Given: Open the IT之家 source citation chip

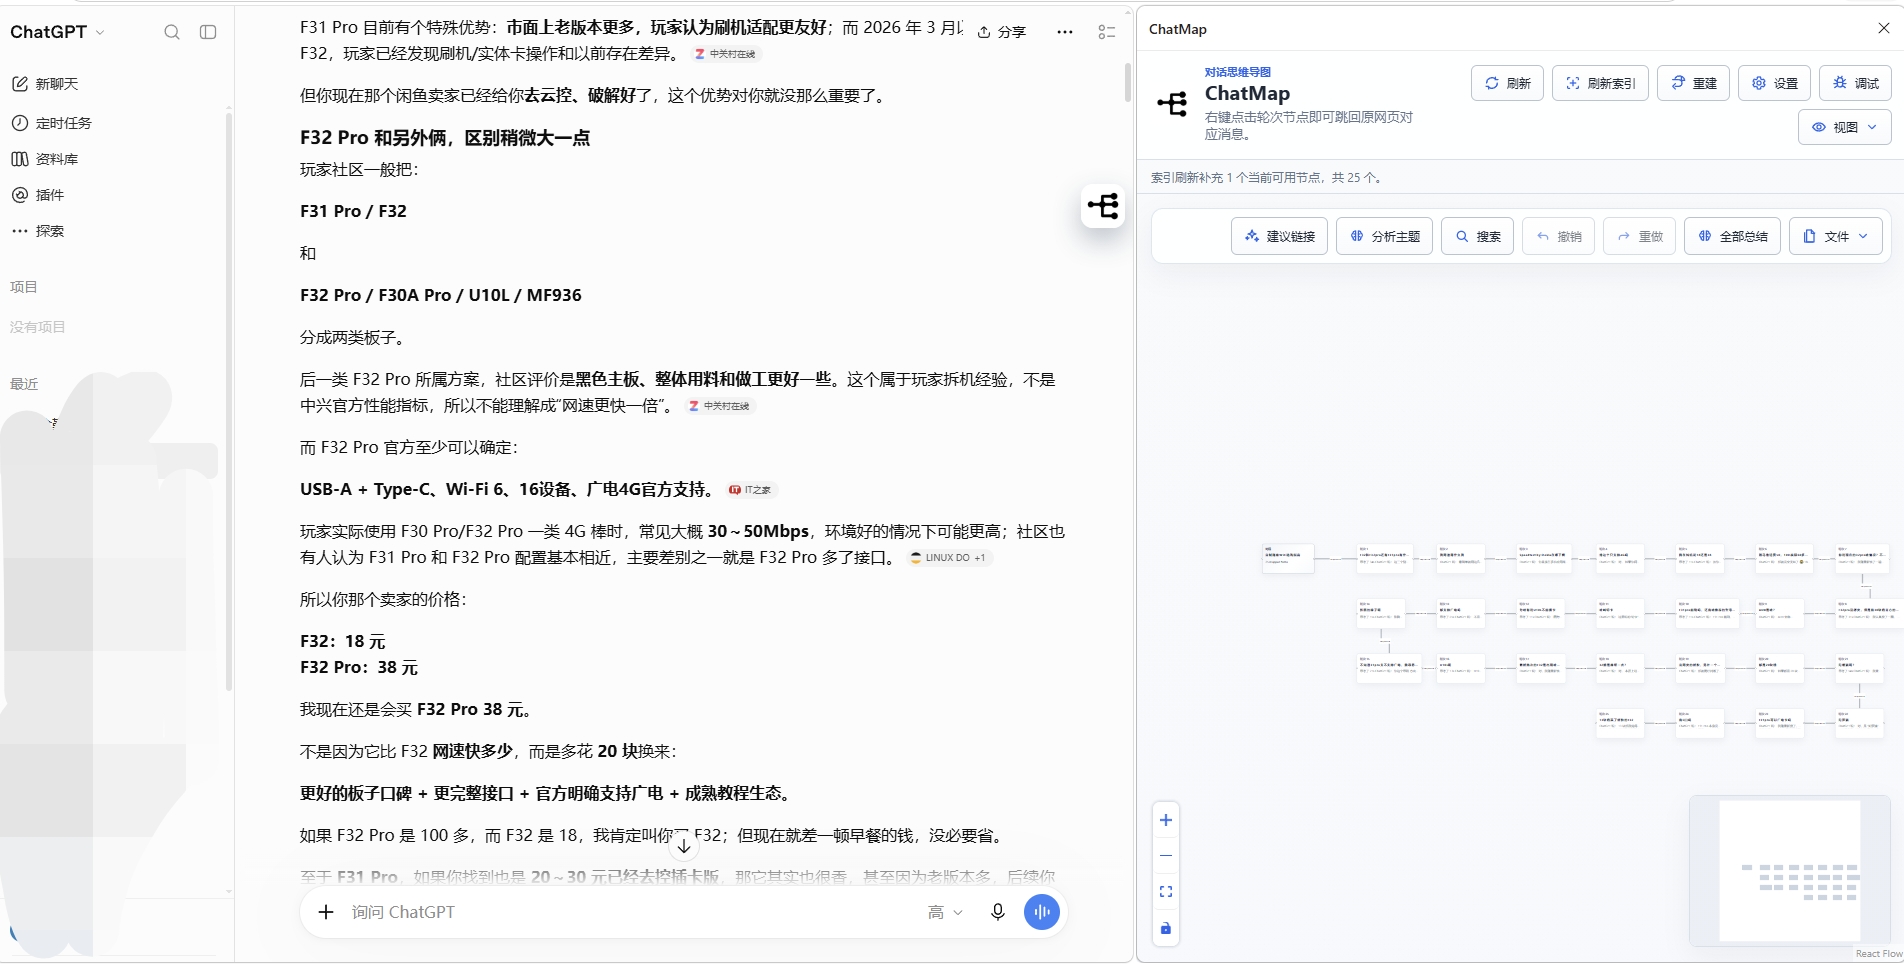Looking at the screenshot, I should tap(751, 490).
